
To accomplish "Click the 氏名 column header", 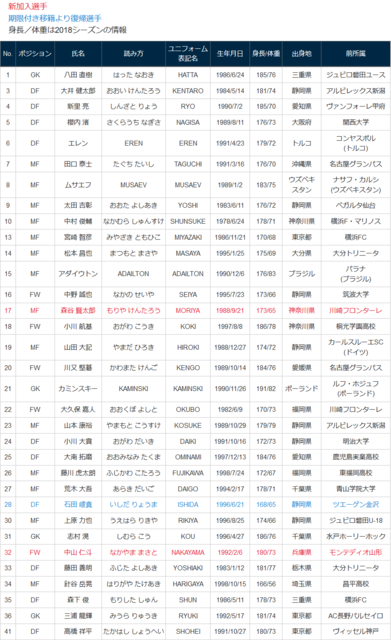I will coord(78,53).
